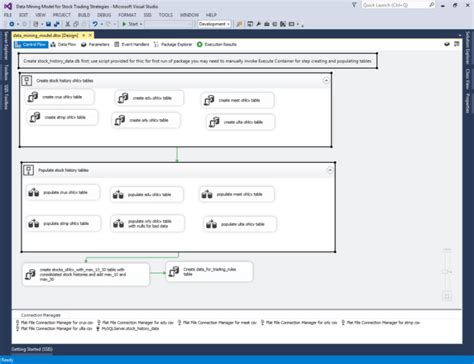The image size is (474, 364).
Task: Click the data flow icon on populate crus ohlcv table
Action: coord(34,192)
